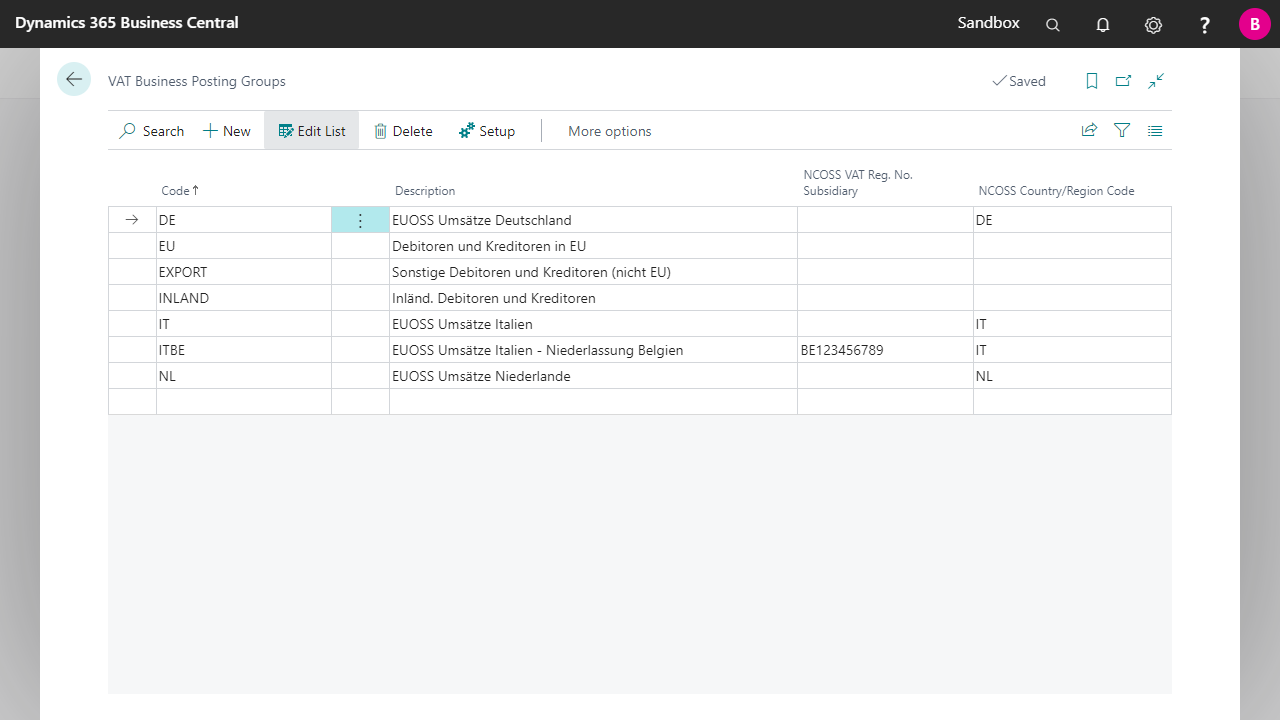This screenshot has width=1280, height=720.
Task: Show More options
Action: [x=610, y=131]
